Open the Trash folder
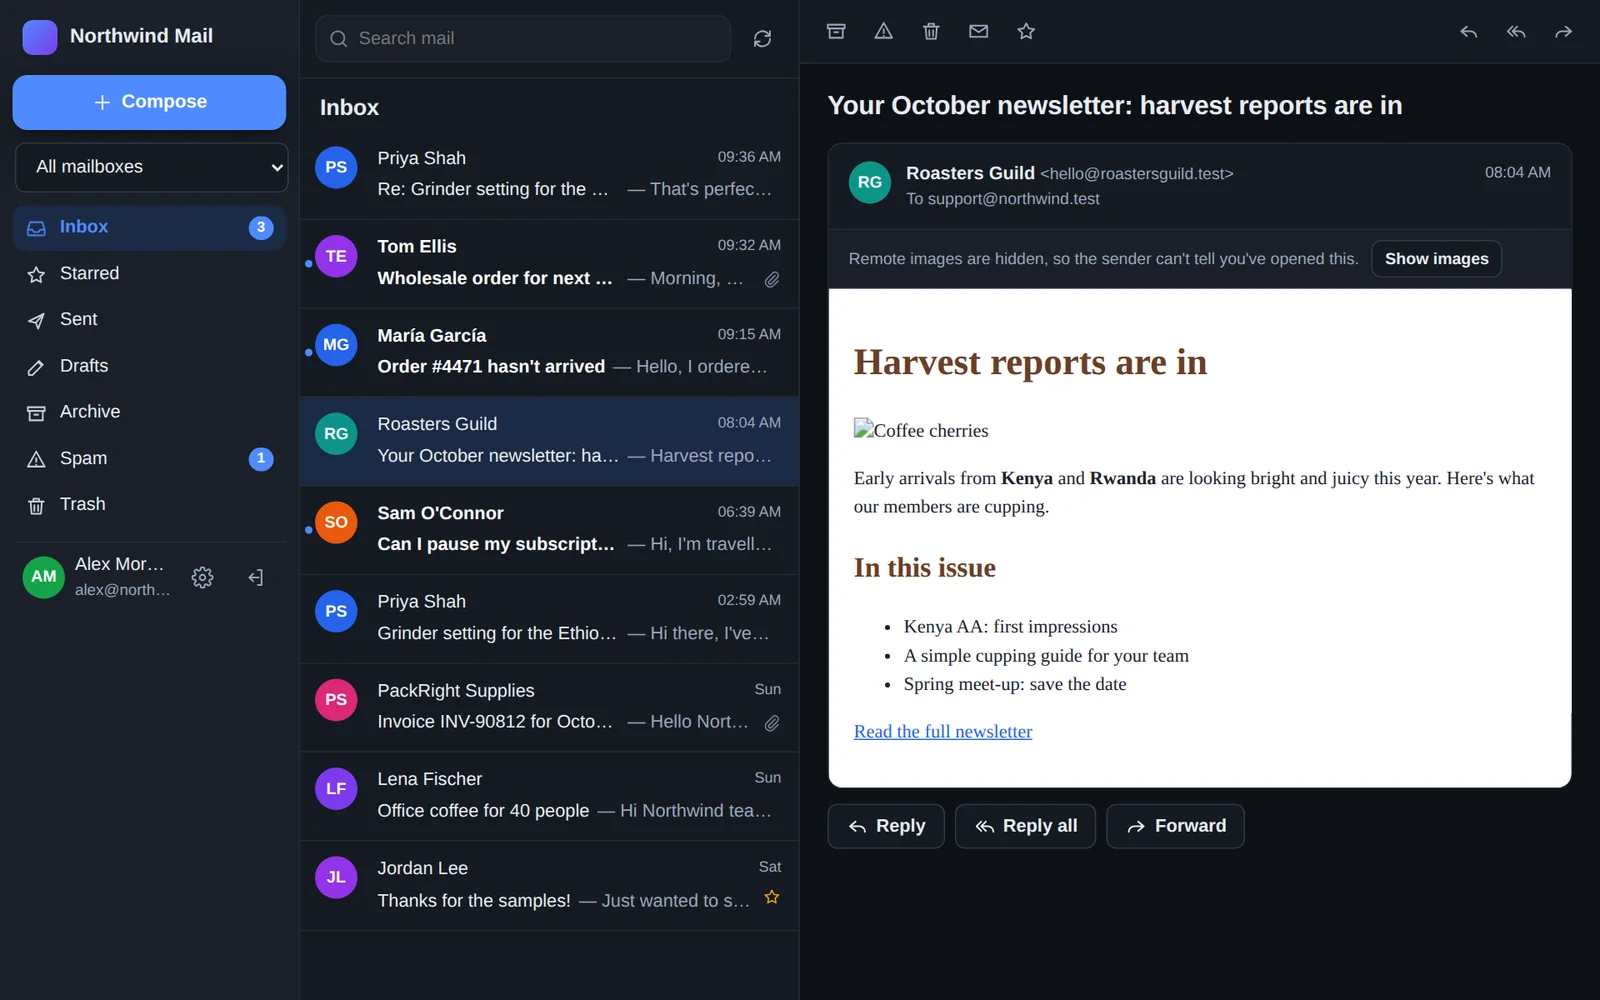This screenshot has height=1000, width=1600. (x=149, y=504)
